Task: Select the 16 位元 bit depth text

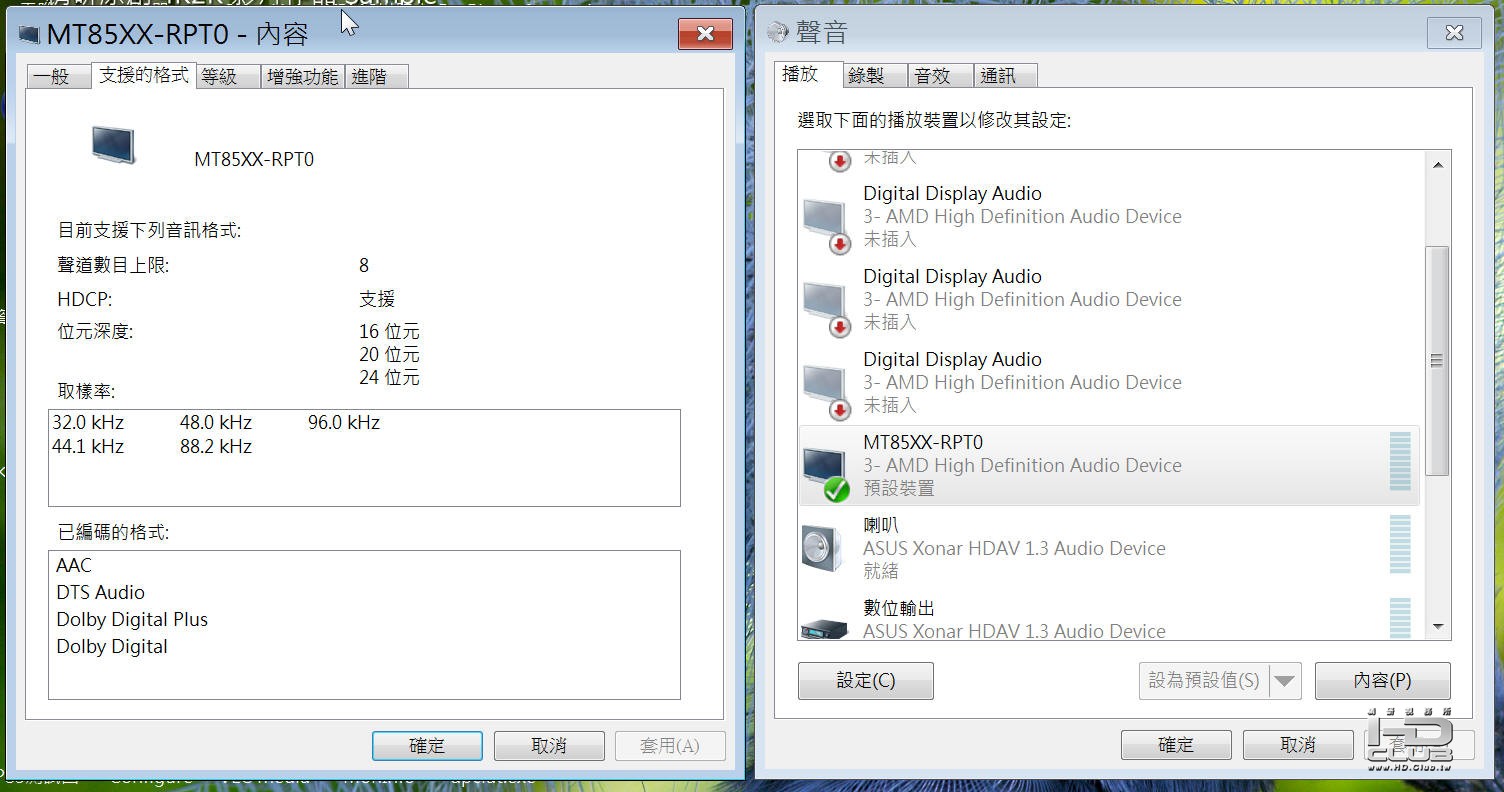Action: (389, 332)
